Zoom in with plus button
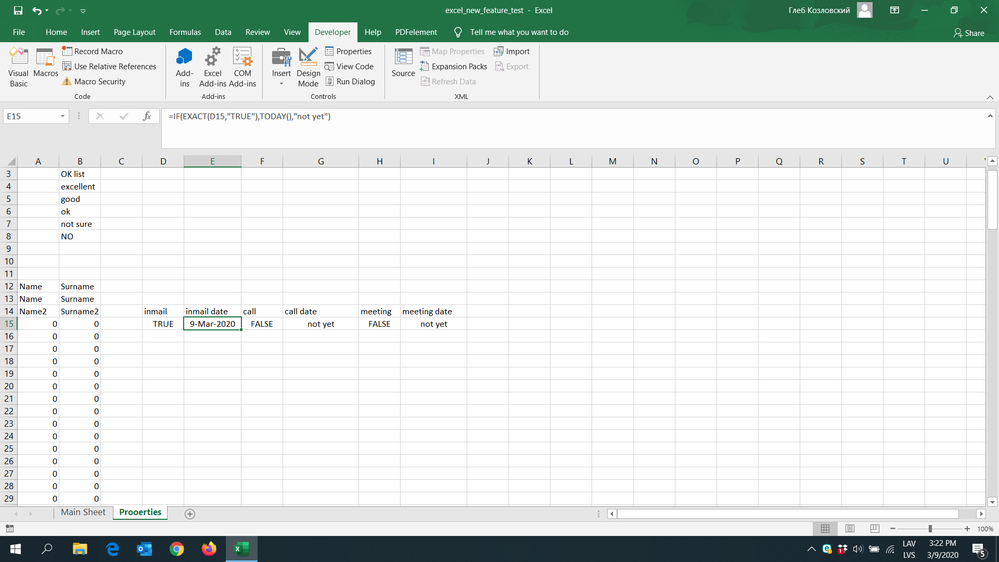 click(x=967, y=529)
